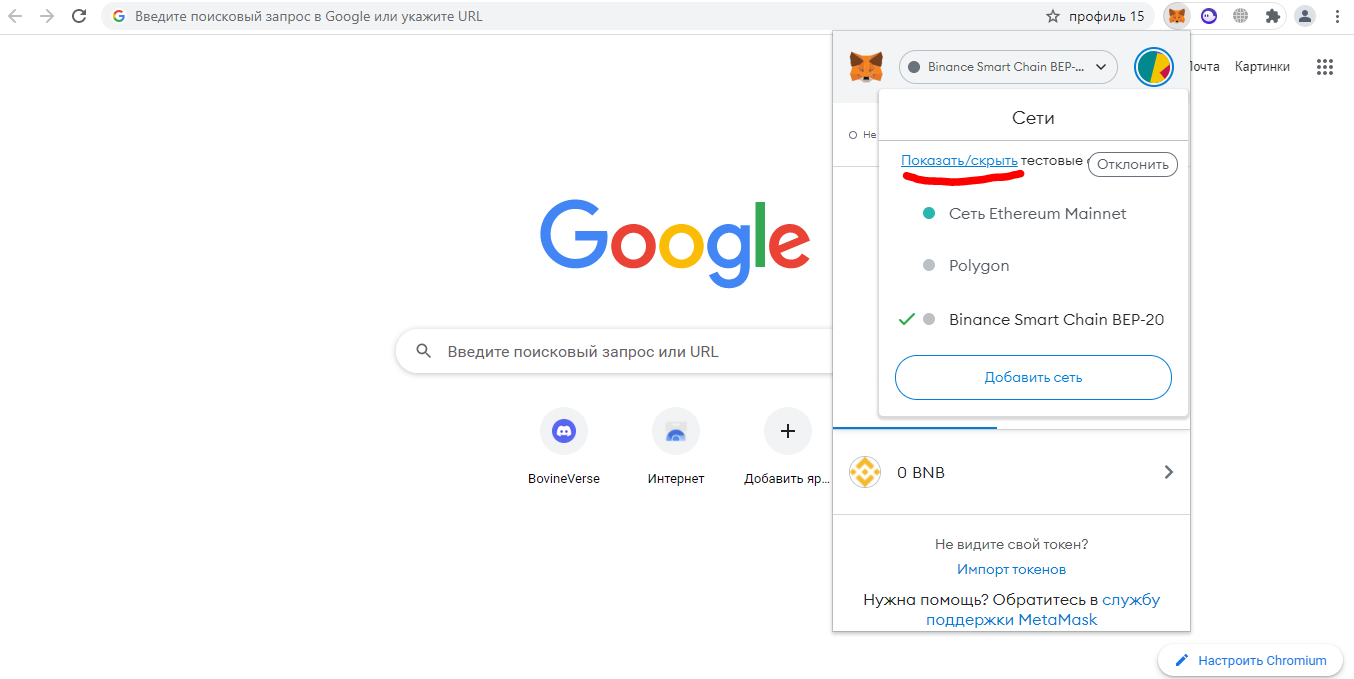The width and height of the screenshot is (1354, 679).
Task: Click the Отклонить button
Action: coord(1133,165)
